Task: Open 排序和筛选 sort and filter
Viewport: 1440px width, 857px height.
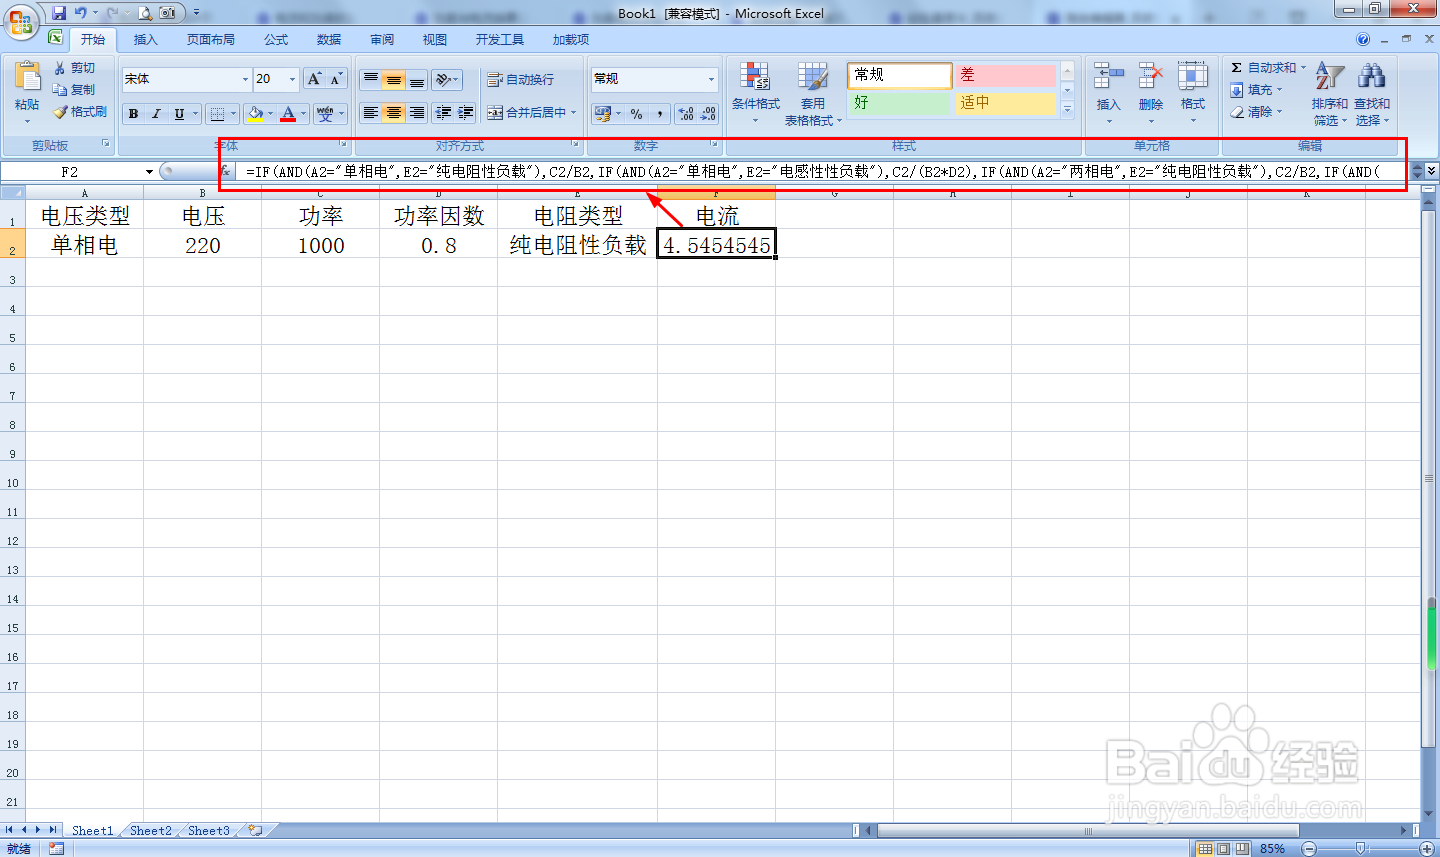Action: pyautogui.click(x=1329, y=92)
